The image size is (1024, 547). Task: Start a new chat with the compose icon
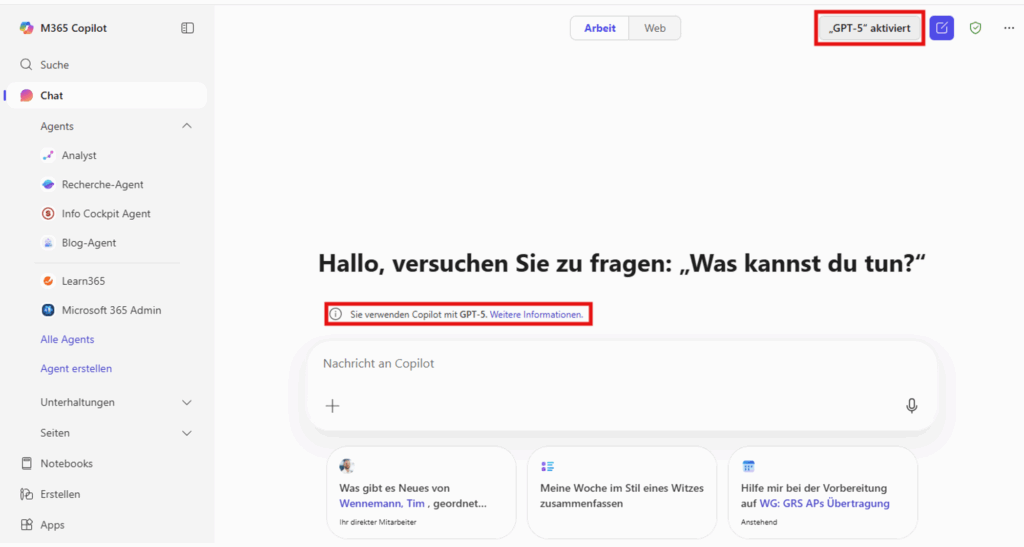point(942,28)
